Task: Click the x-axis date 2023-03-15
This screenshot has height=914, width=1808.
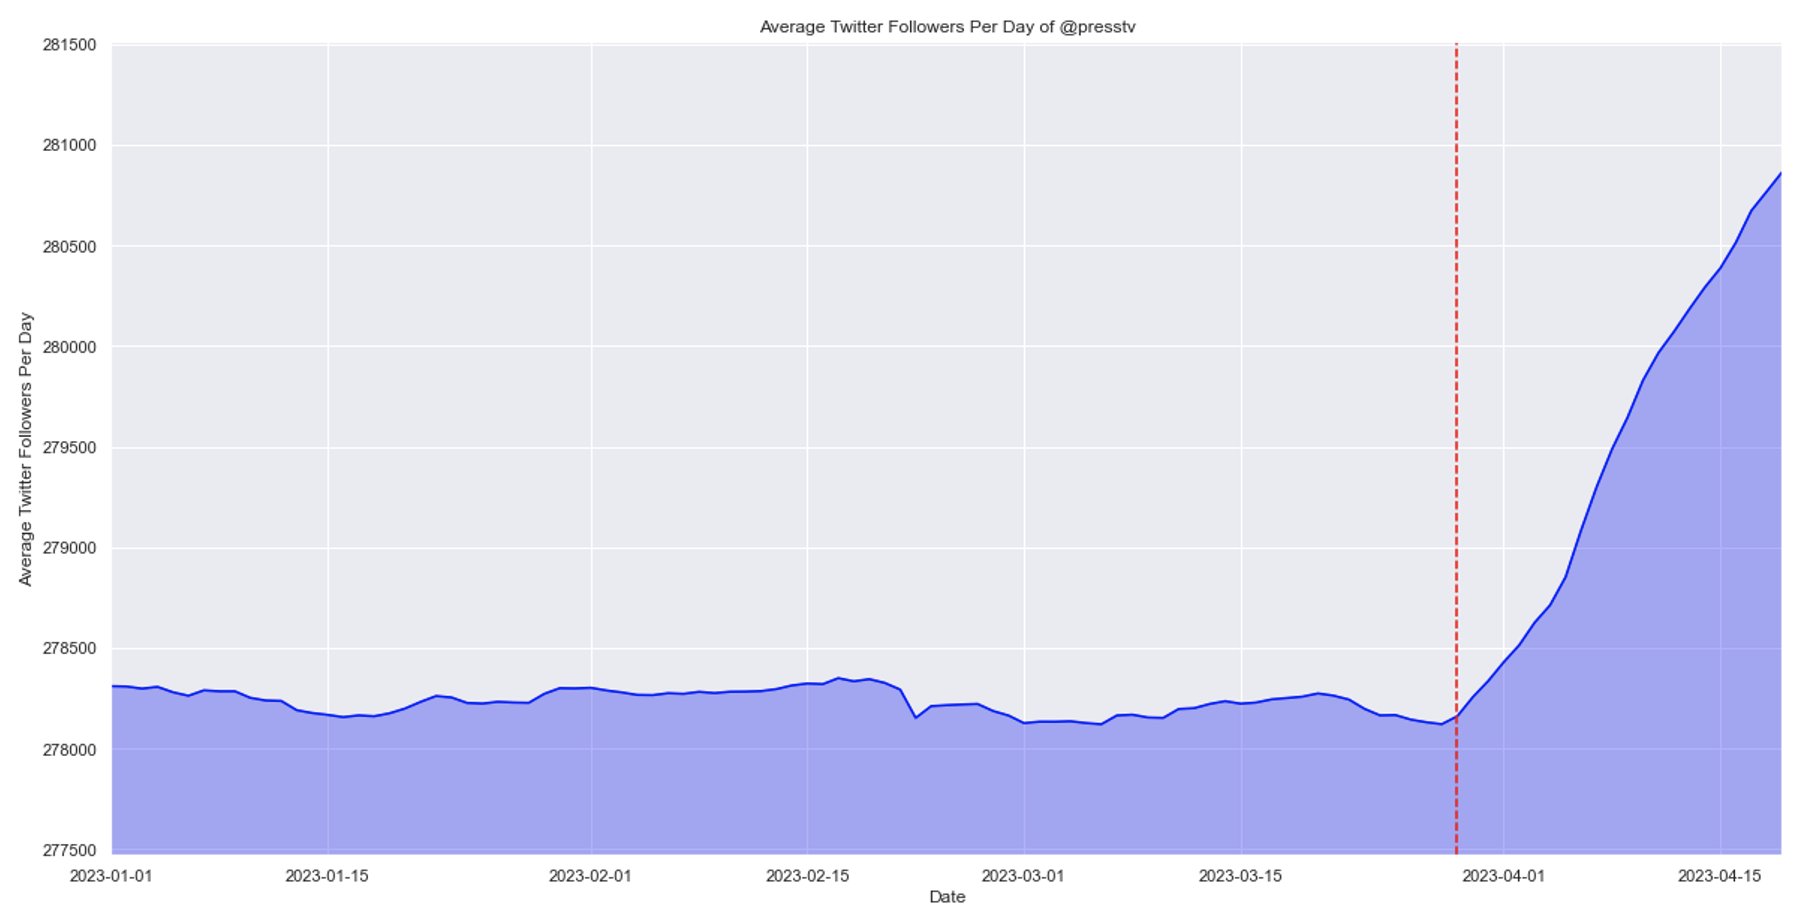Action: point(1240,876)
